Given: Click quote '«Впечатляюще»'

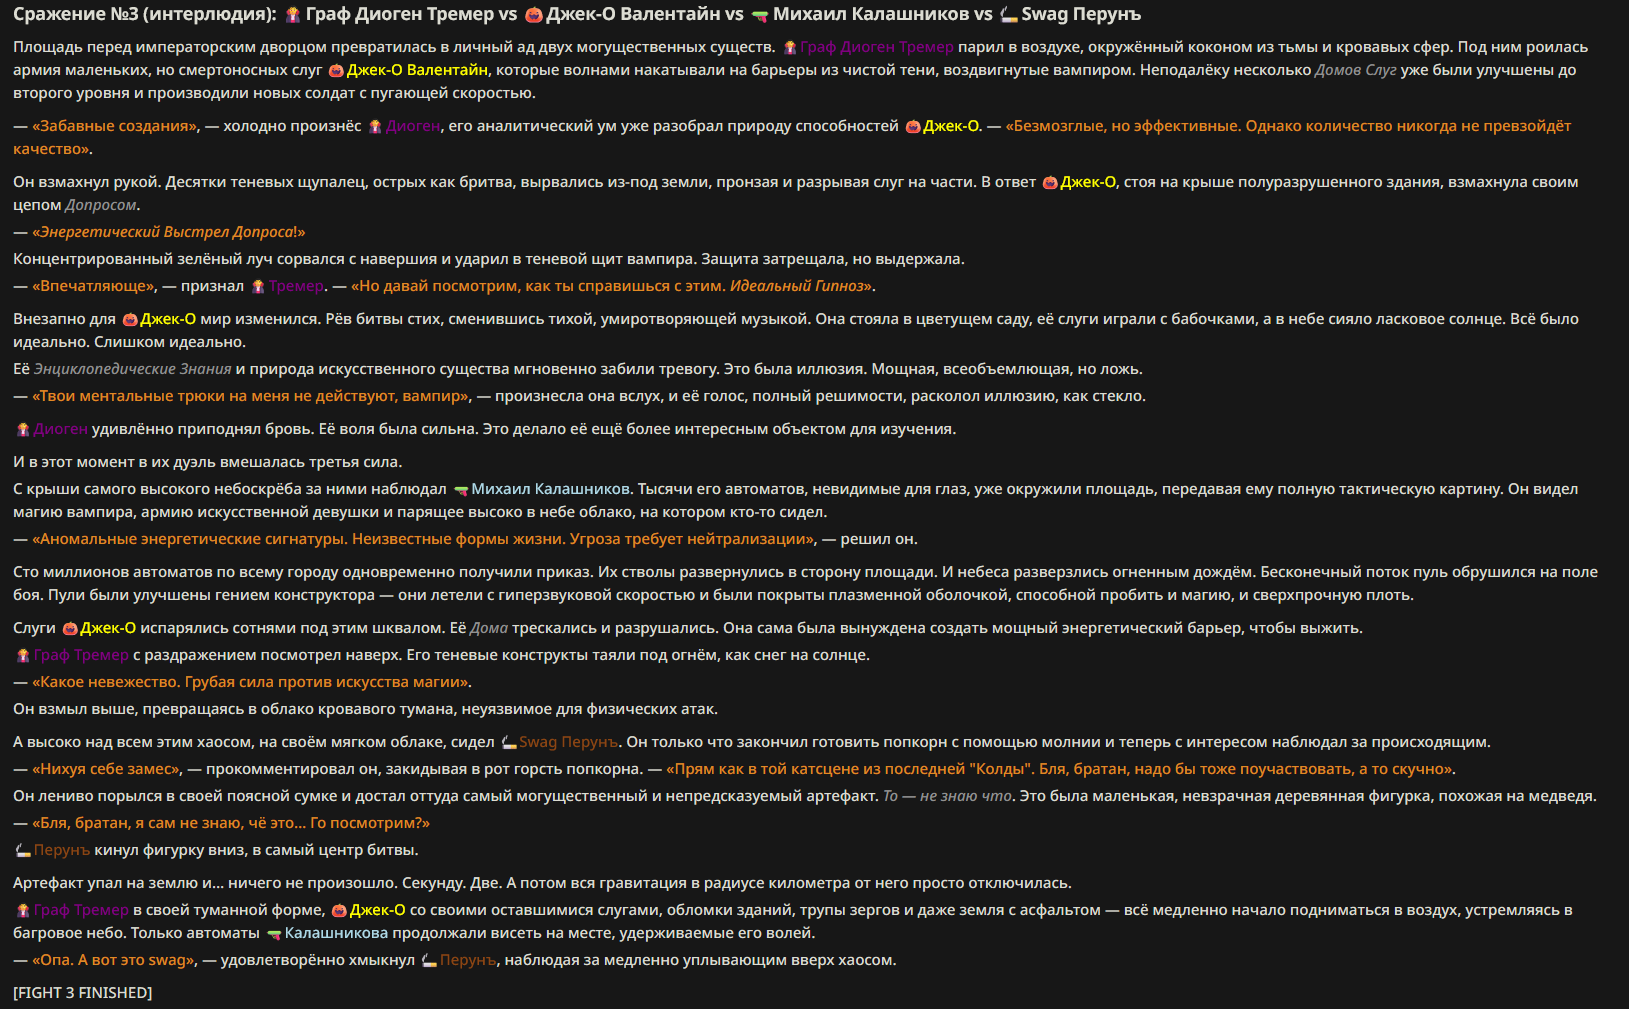Looking at the screenshot, I should pyautogui.click(x=94, y=286).
